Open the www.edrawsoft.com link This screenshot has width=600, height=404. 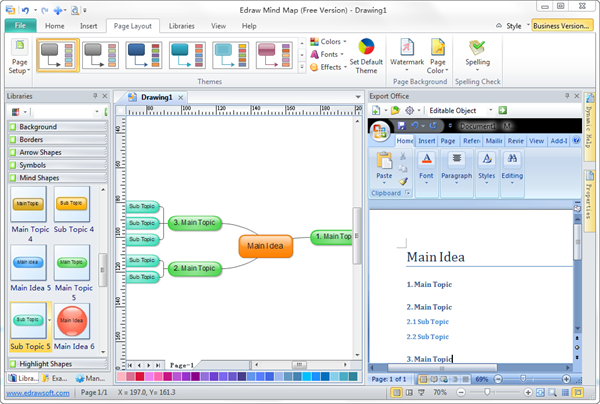pos(38,393)
